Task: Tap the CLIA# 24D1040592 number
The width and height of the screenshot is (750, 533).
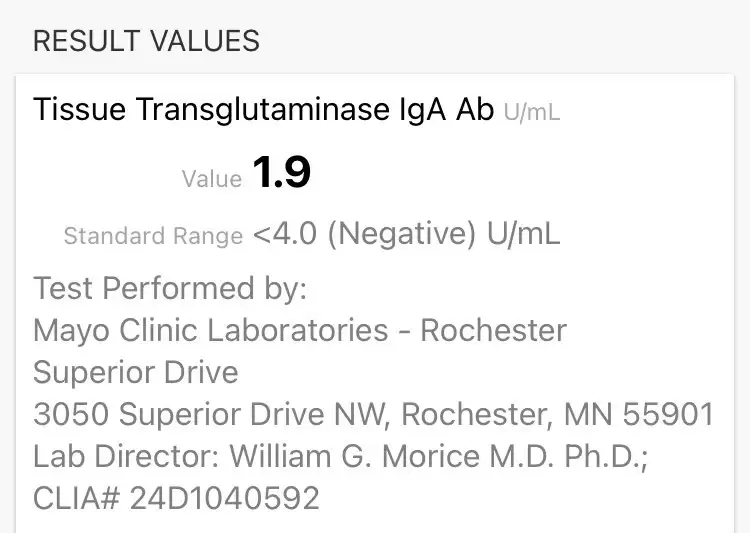Action: pos(176,498)
